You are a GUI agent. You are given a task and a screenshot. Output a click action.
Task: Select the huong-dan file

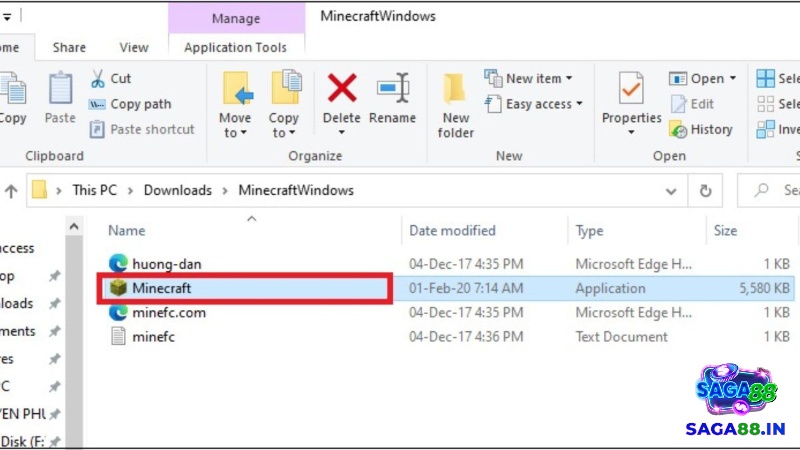167,264
